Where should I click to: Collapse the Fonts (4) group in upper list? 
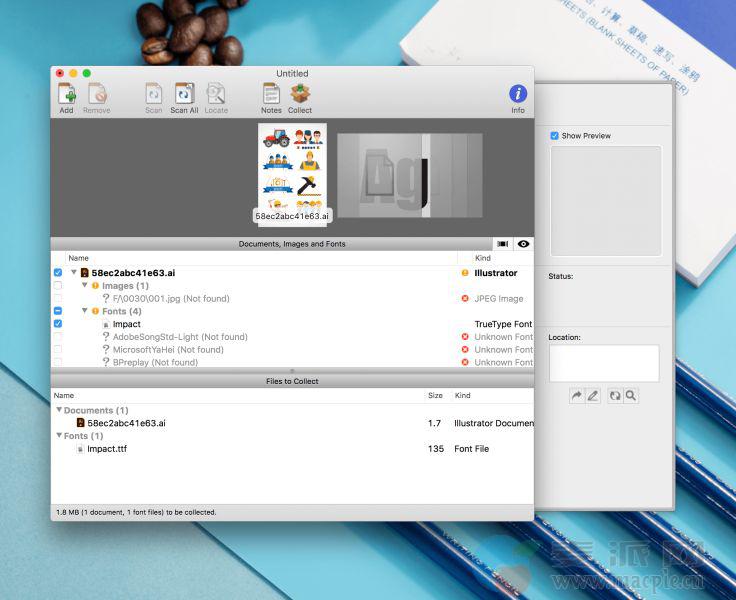[85, 311]
